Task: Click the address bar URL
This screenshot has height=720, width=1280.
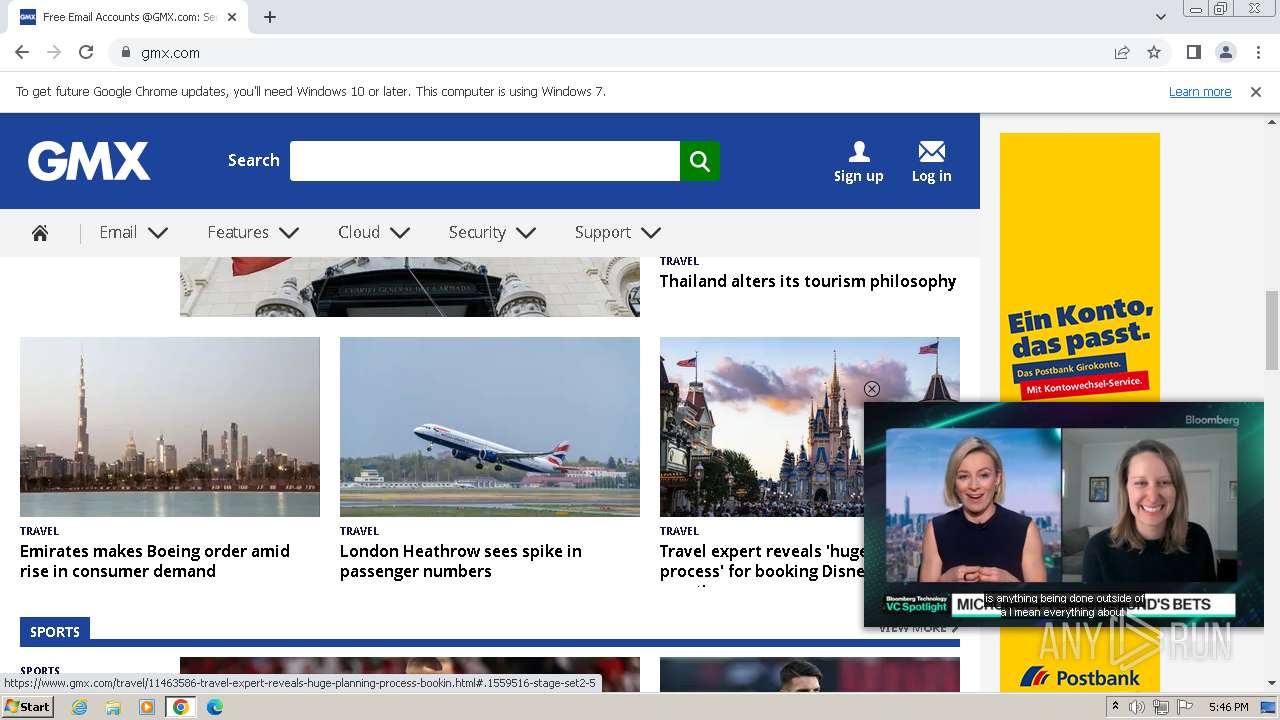Action: 170,53
